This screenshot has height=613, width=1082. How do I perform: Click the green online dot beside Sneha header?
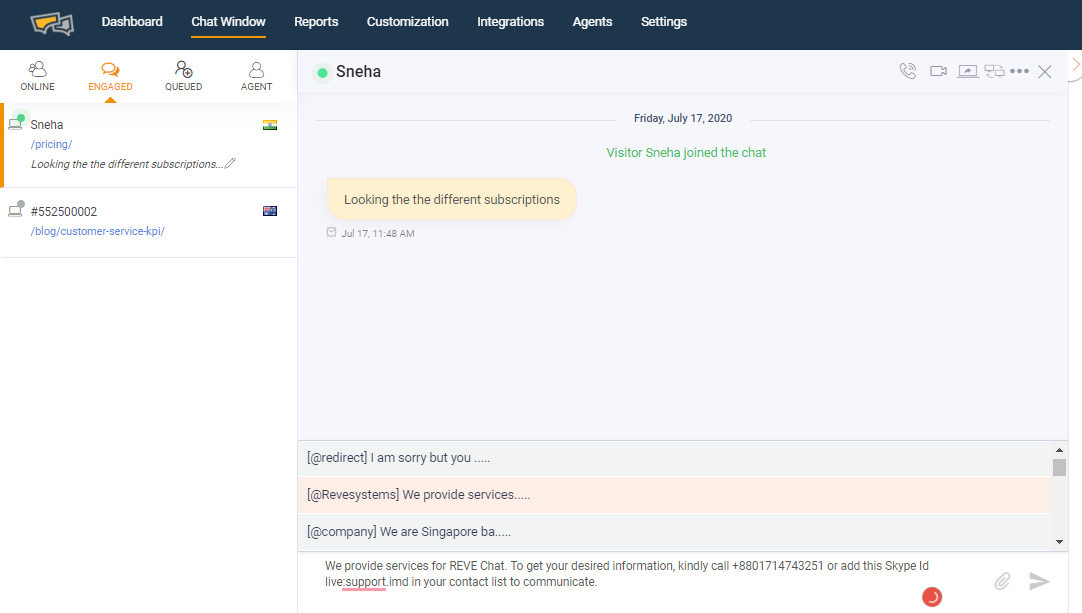pyautogui.click(x=322, y=72)
